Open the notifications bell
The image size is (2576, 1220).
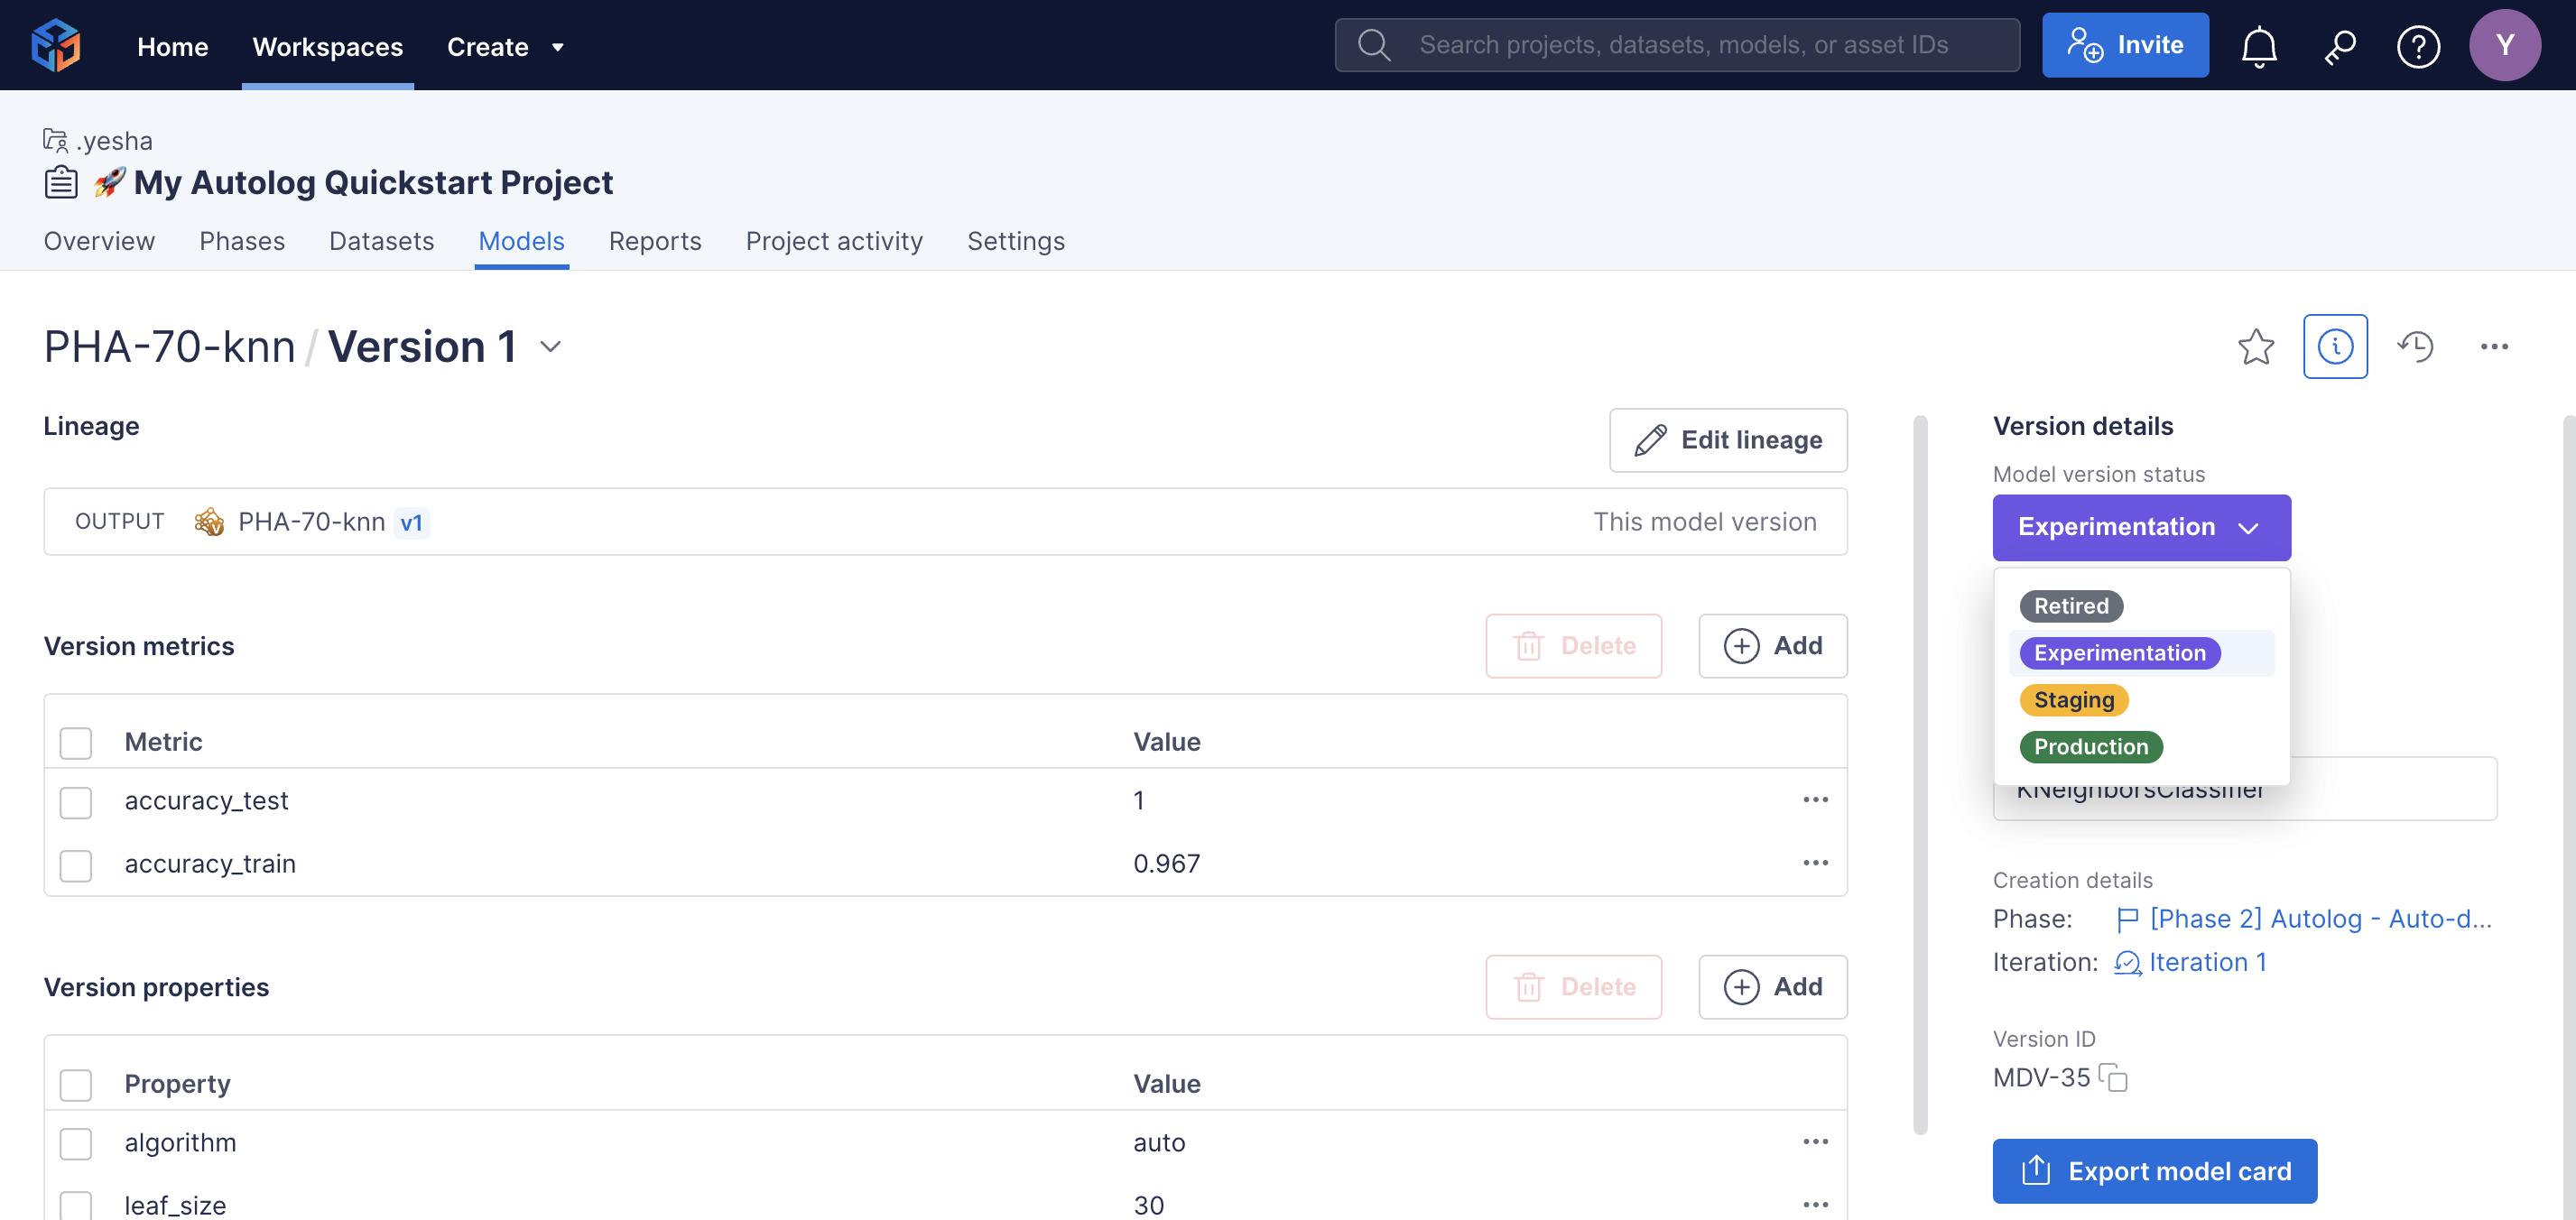(2258, 46)
